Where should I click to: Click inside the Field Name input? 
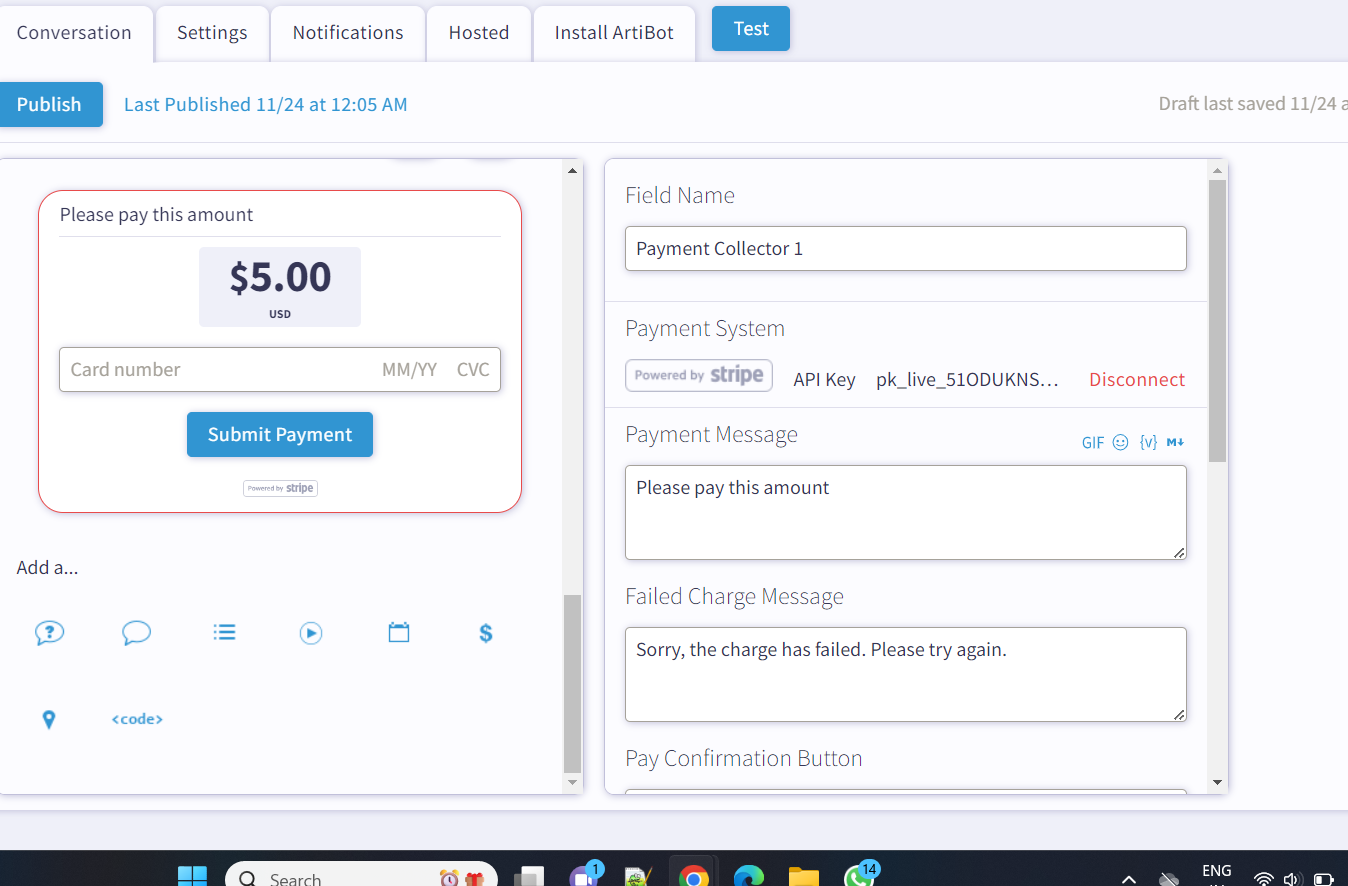[905, 248]
